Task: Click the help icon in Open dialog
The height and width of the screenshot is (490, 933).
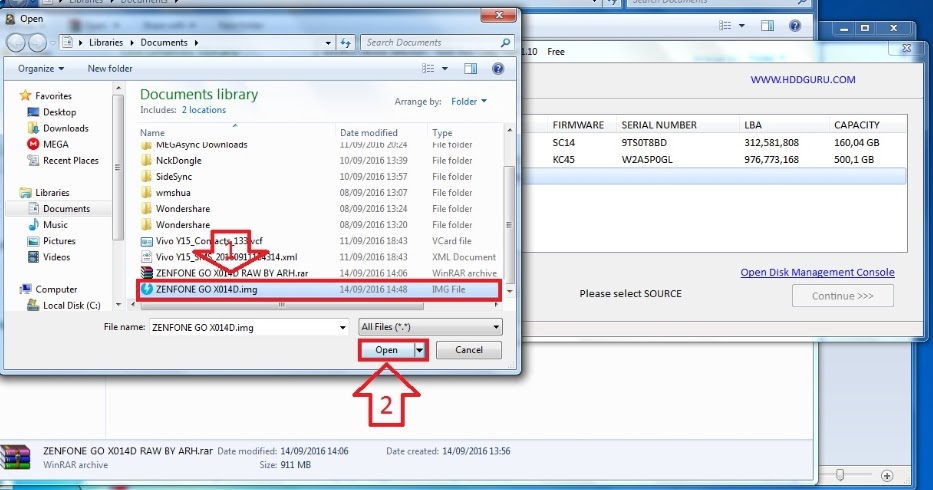Action: click(498, 68)
